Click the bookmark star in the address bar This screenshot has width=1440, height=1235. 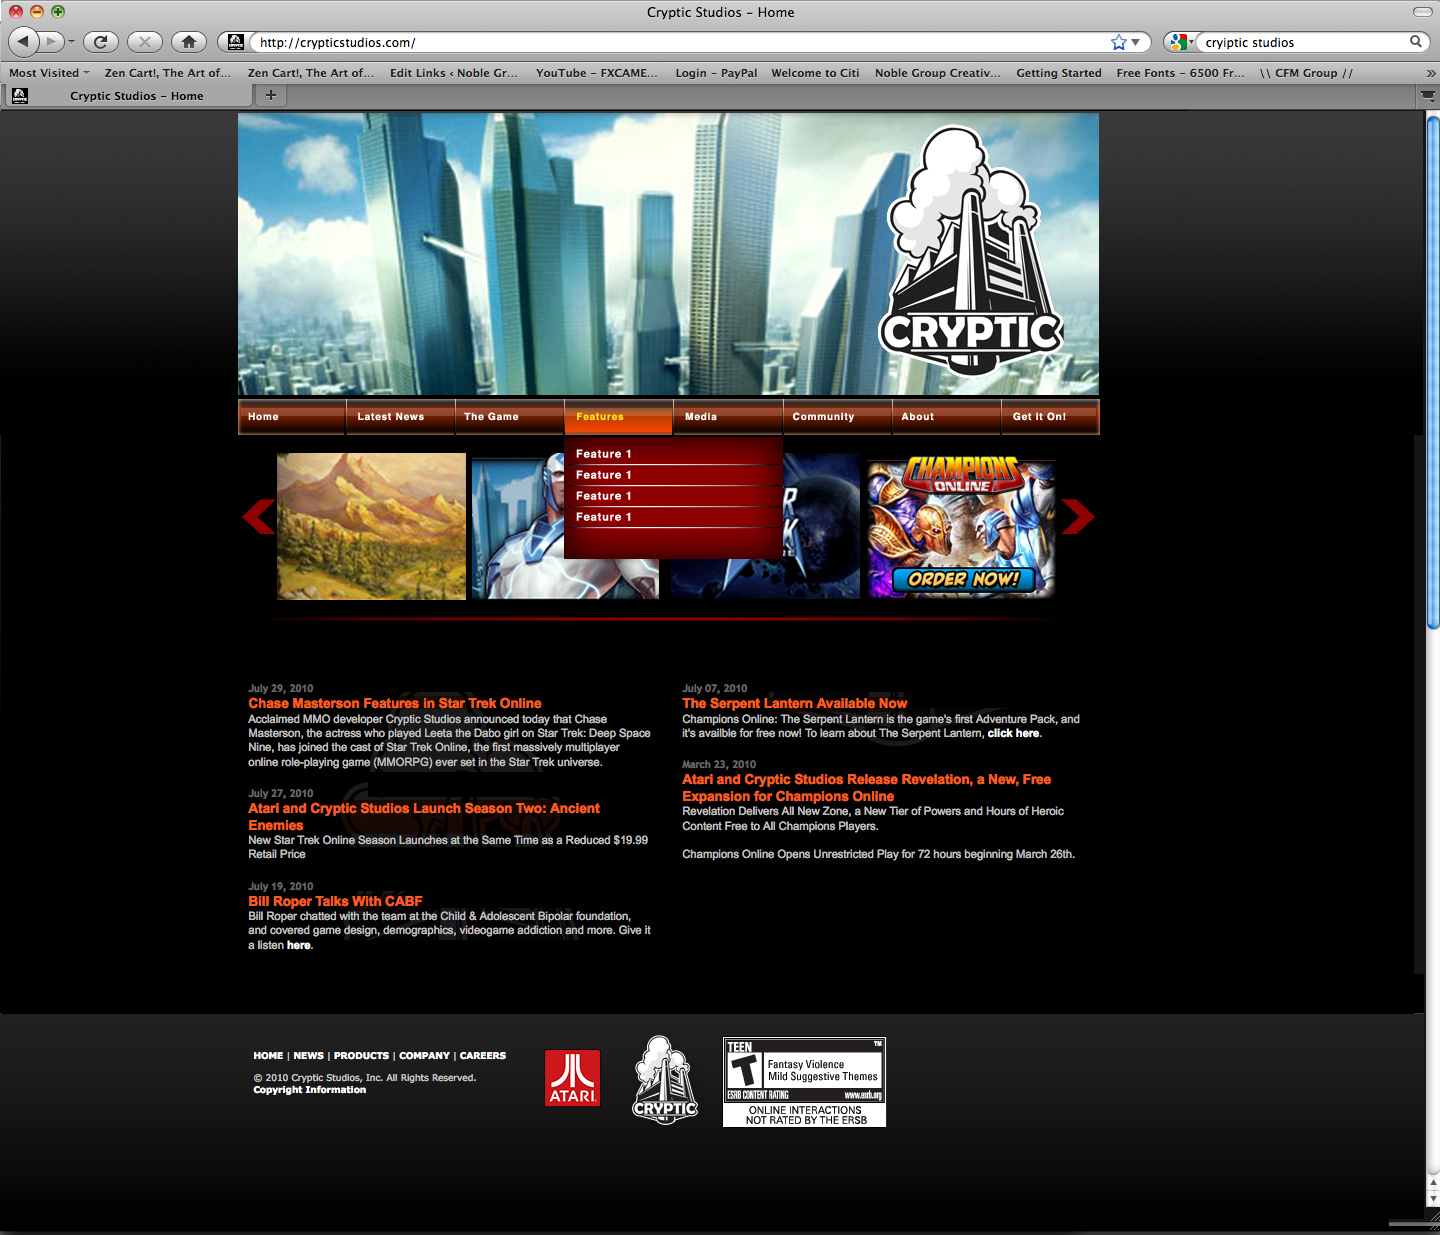tap(1118, 42)
